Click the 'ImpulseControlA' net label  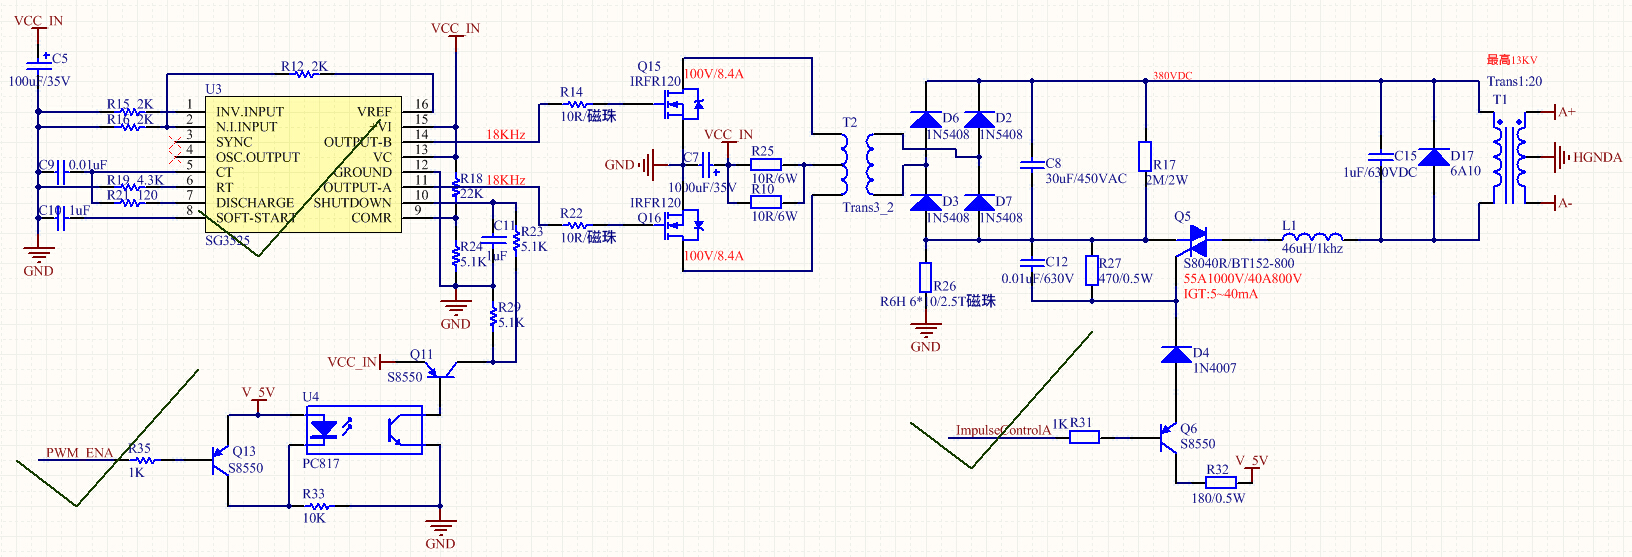click(x=1003, y=430)
